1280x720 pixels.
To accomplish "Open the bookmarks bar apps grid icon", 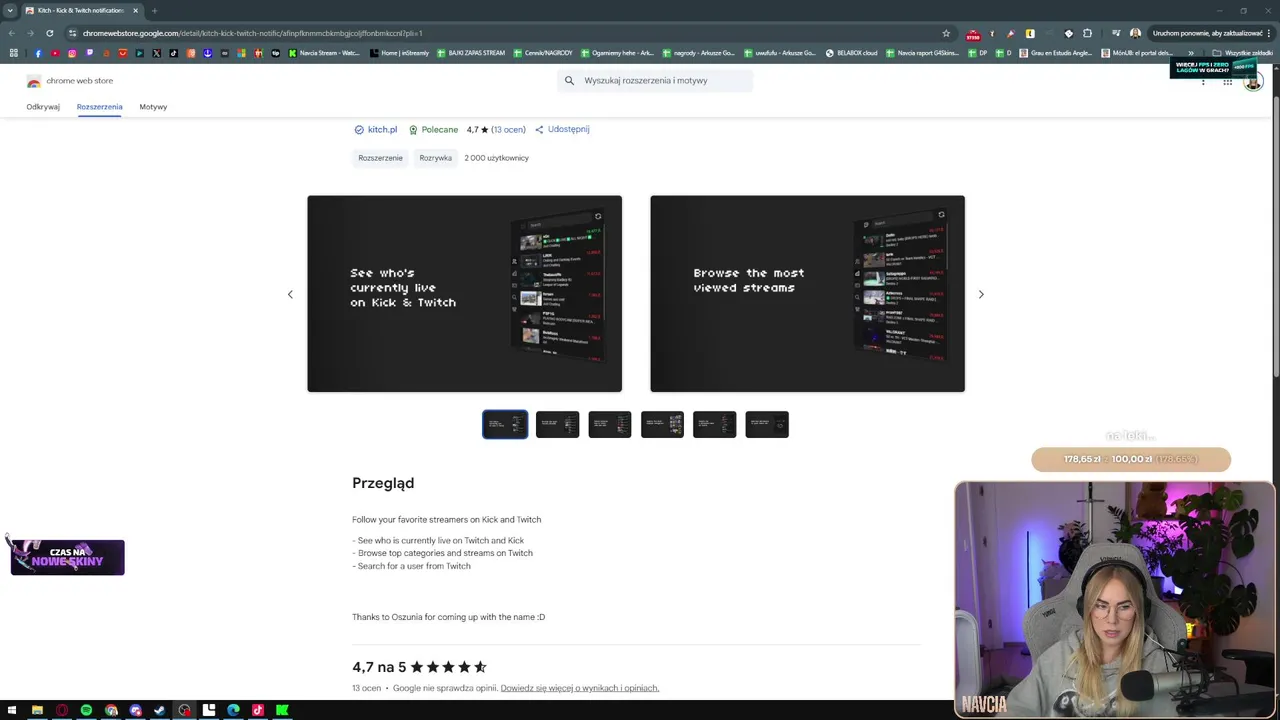I will tap(13, 53).
